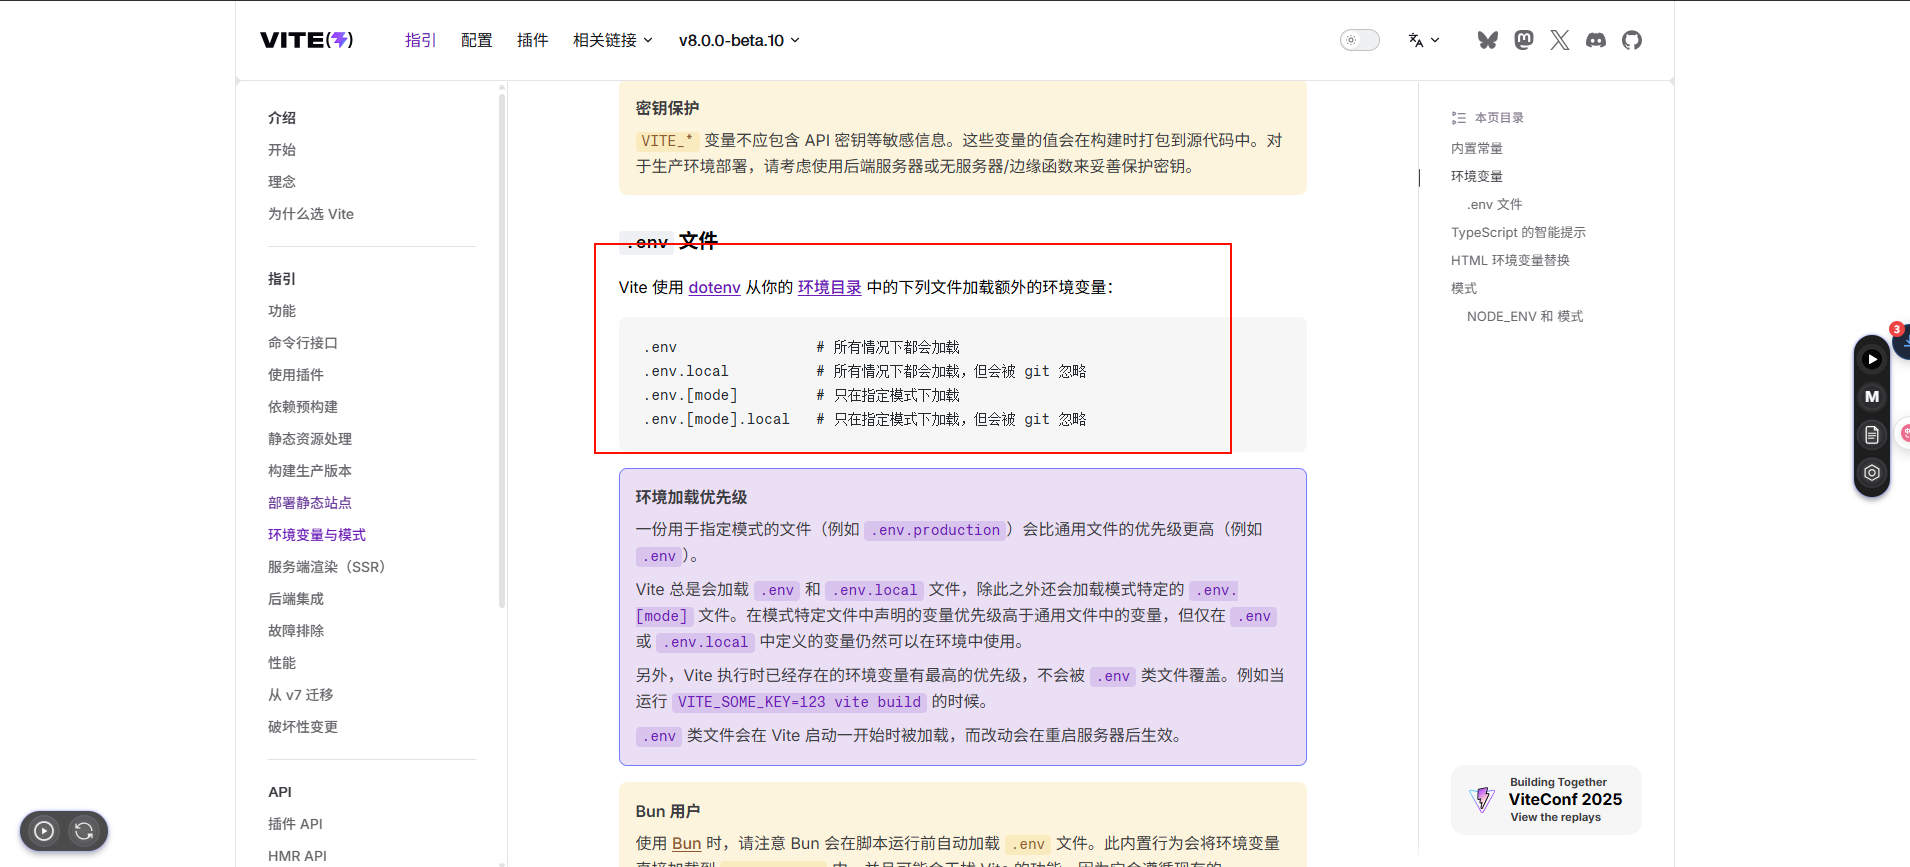Expand the 相关链接 dropdown menu
The height and width of the screenshot is (867, 1910).
click(x=612, y=40)
